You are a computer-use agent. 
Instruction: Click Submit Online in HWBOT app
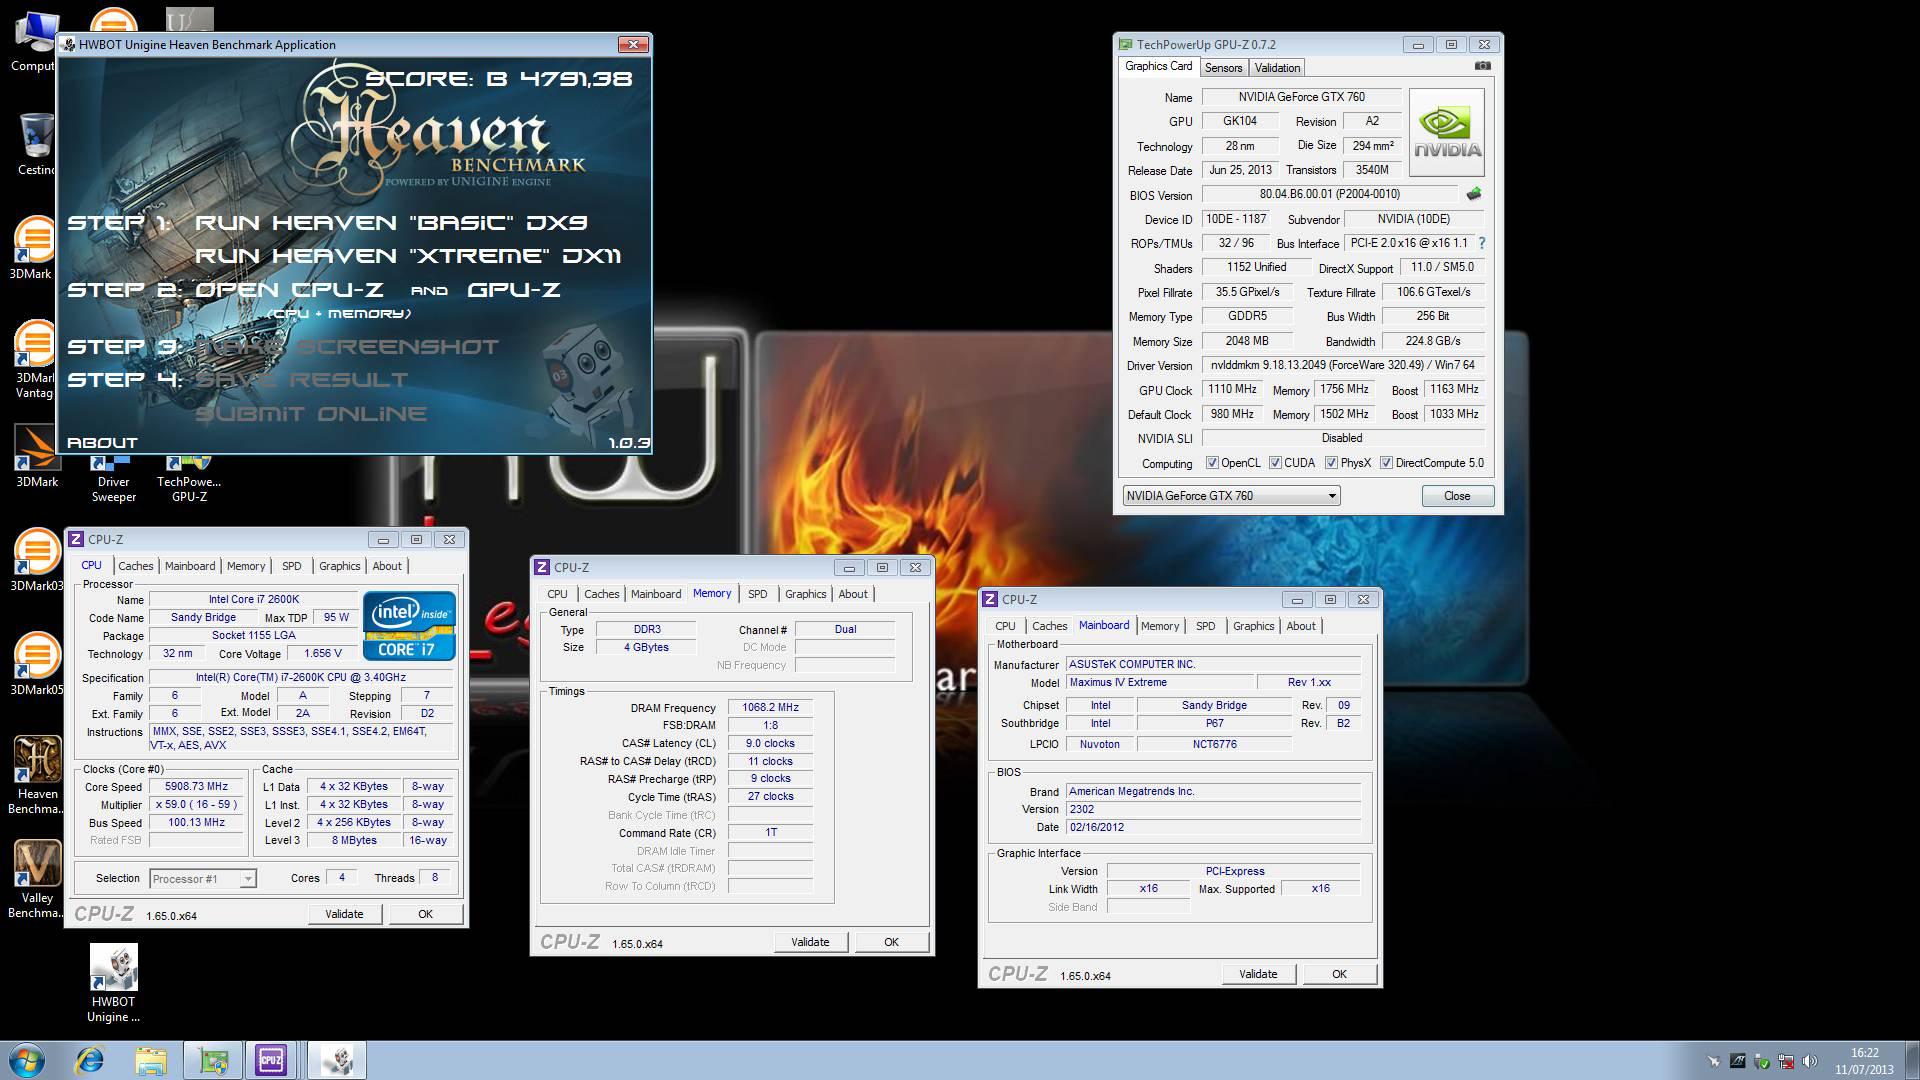[x=311, y=414]
